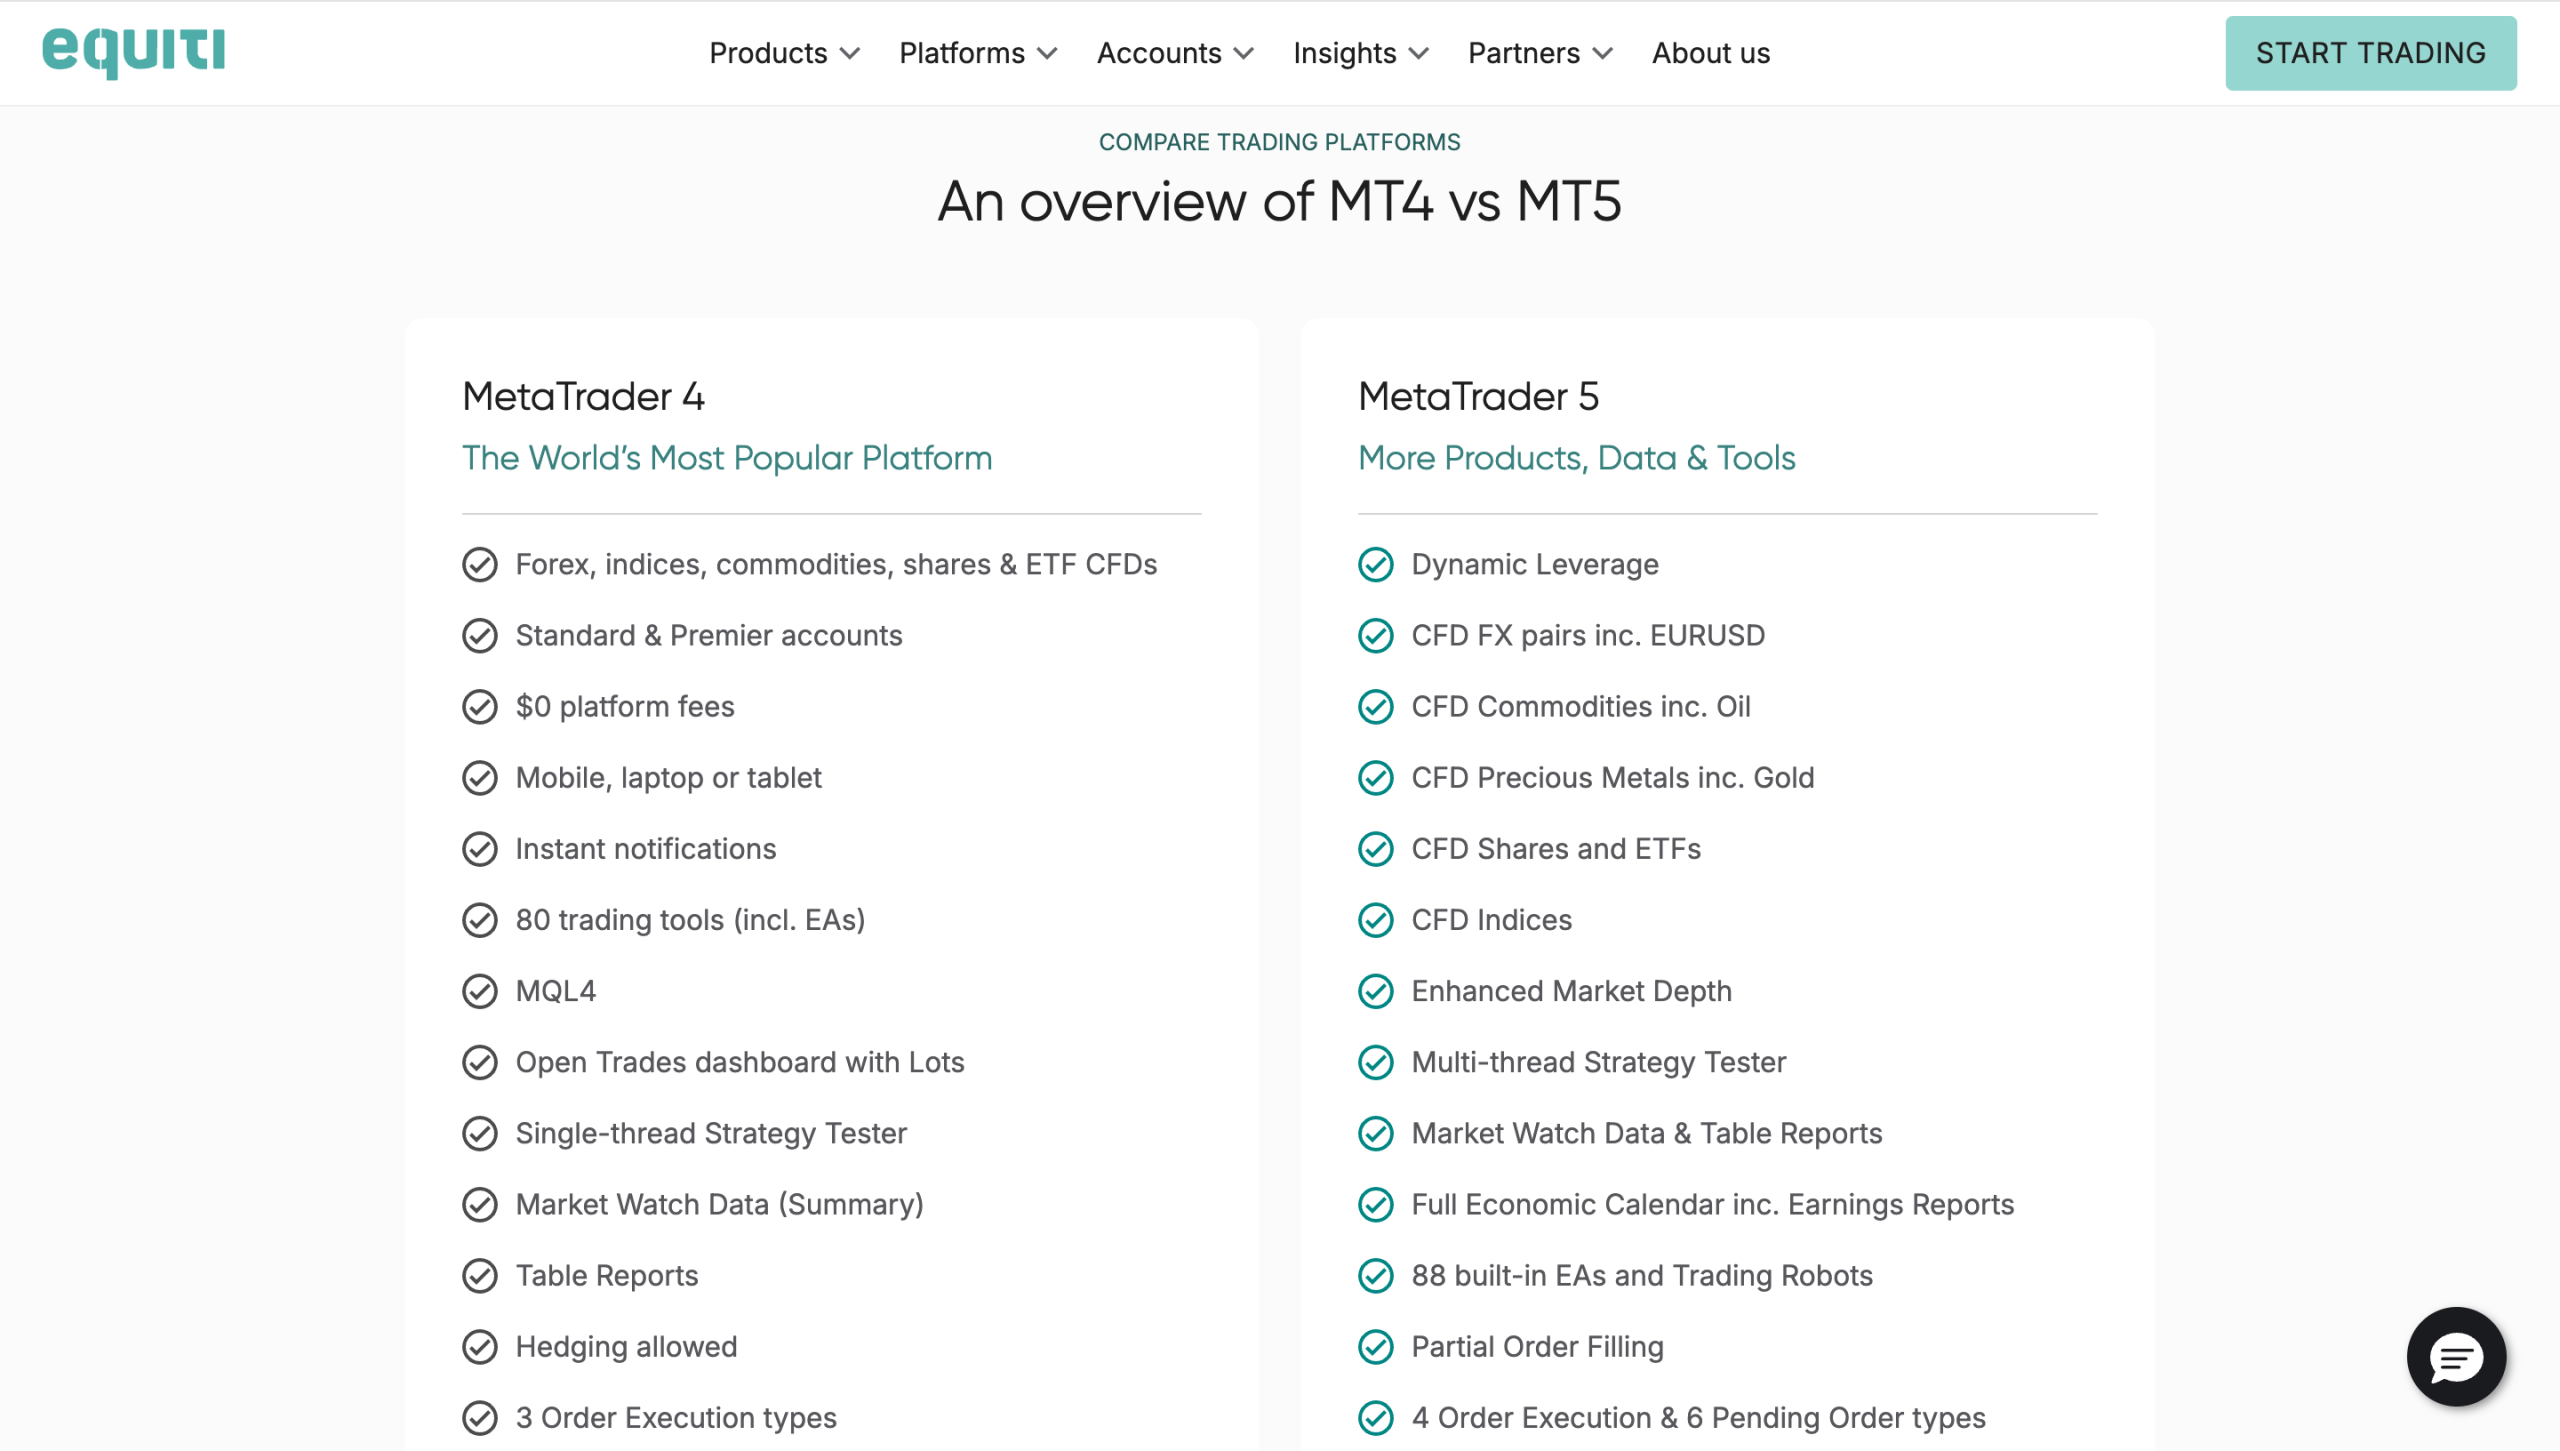This screenshot has height=1451, width=2560.
Task: Click green checkmark beside 88 built-in EAs
Action: (1376, 1276)
